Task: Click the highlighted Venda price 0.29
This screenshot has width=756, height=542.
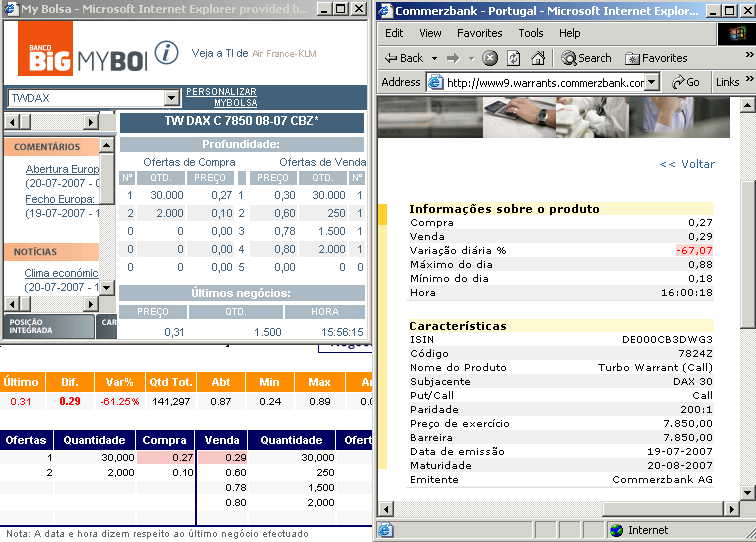Action: [222, 458]
